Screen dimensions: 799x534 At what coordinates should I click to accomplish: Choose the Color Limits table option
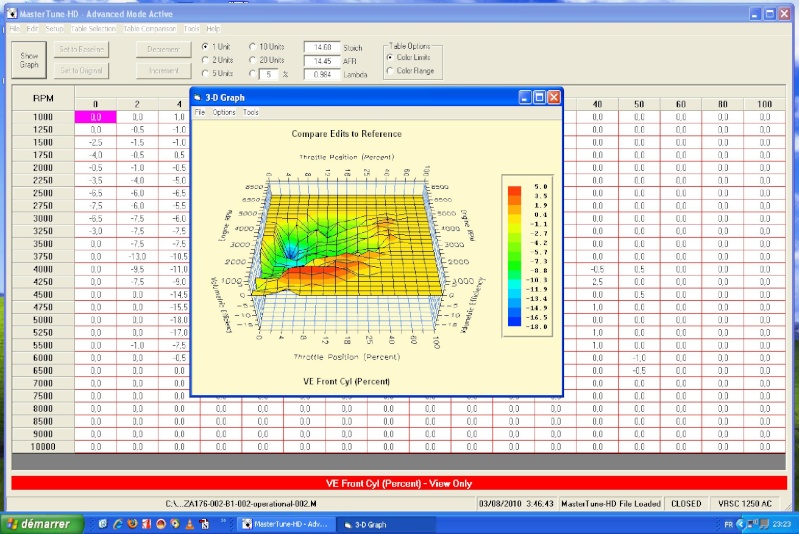click(390, 58)
